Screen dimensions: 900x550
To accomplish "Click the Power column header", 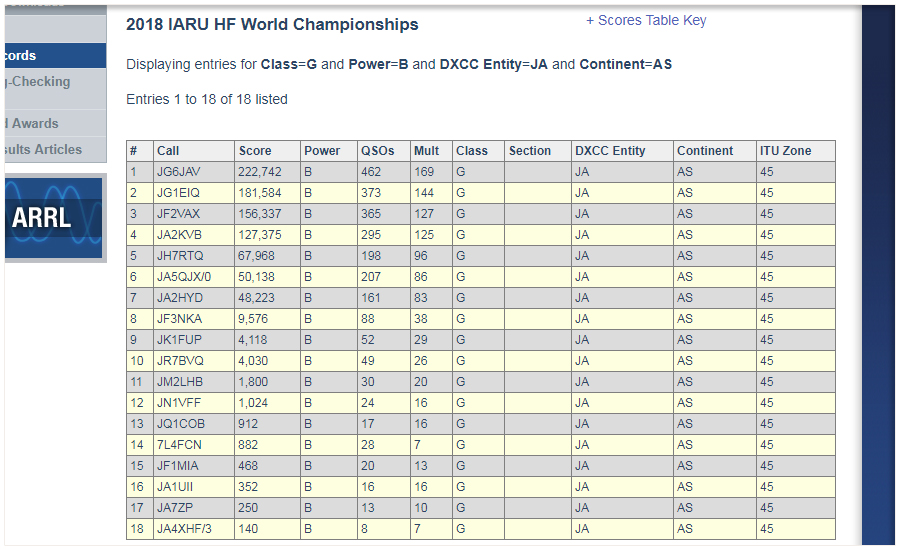I will [322, 151].
